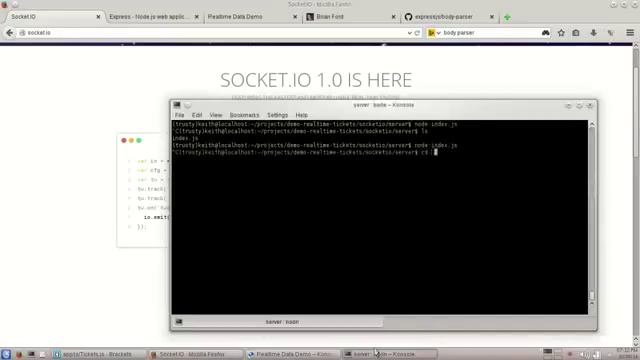
Task: Switch to expressjs/body-parser GitHub tab
Action: click(x=448, y=17)
